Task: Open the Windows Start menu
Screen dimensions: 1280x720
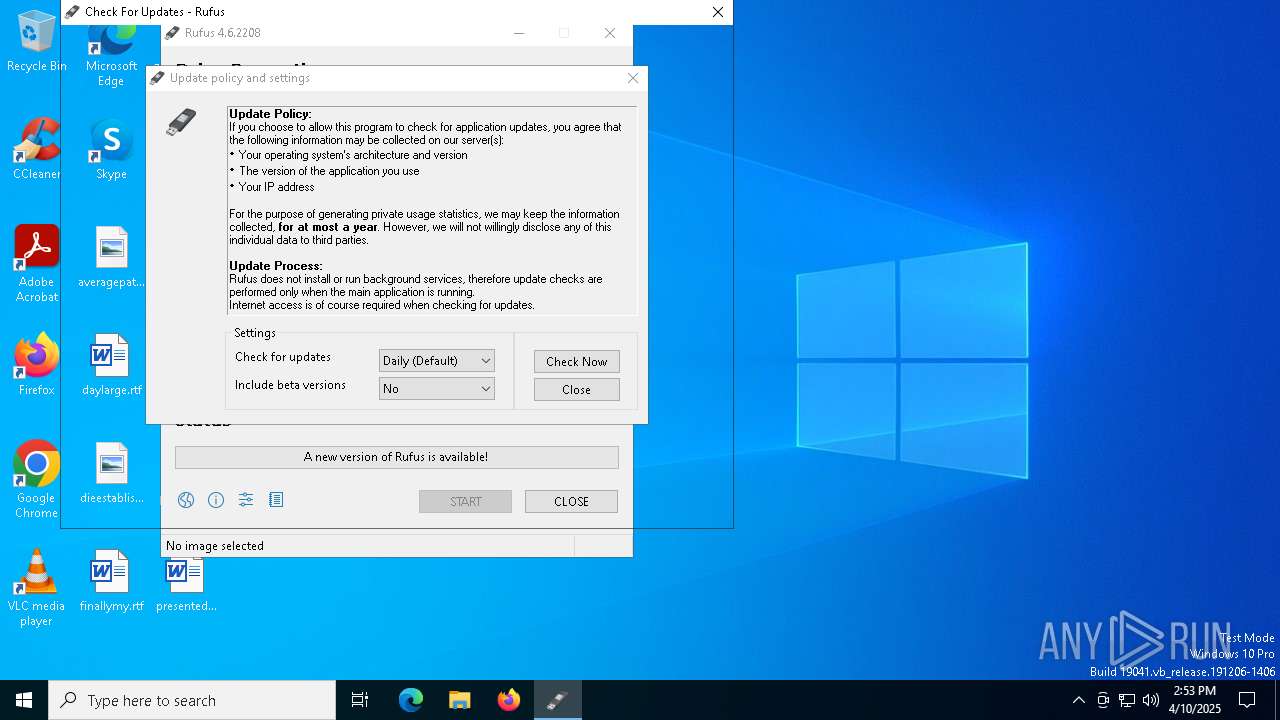Action: (x=24, y=700)
